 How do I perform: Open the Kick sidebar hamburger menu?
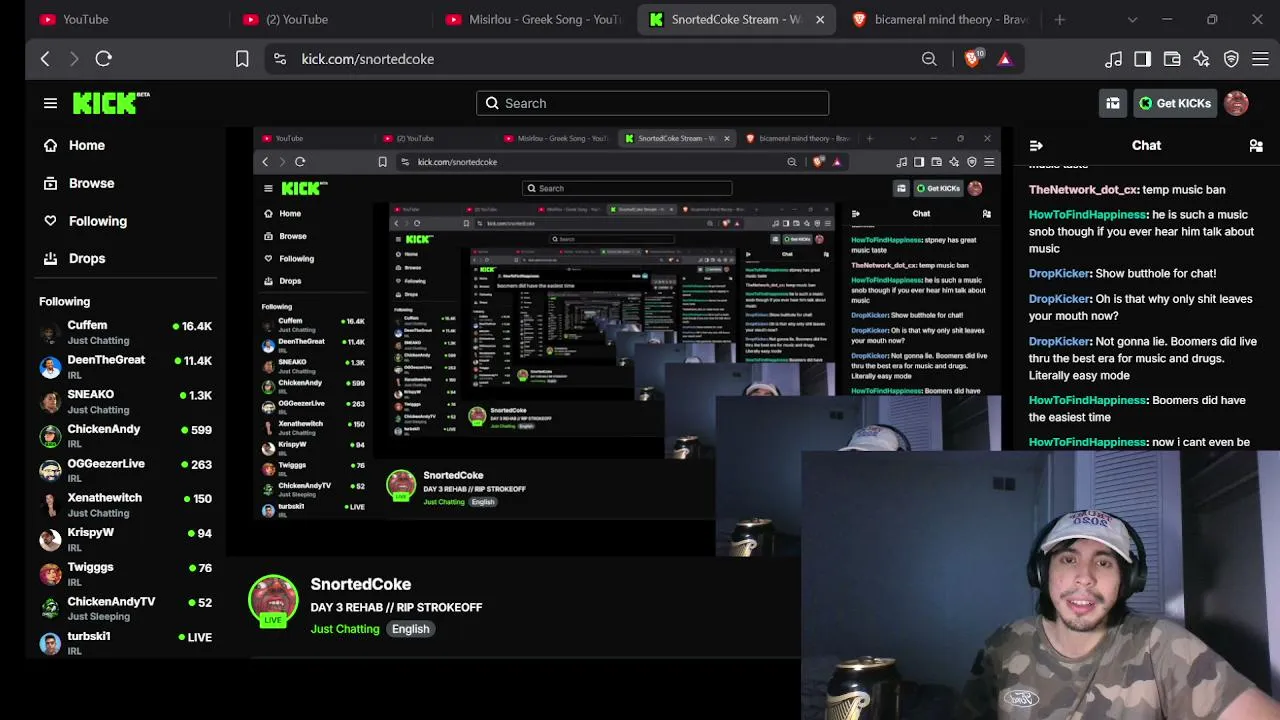(50, 103)
